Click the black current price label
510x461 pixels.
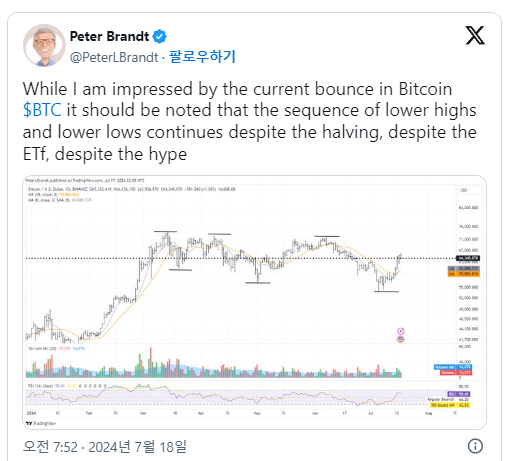468,258
